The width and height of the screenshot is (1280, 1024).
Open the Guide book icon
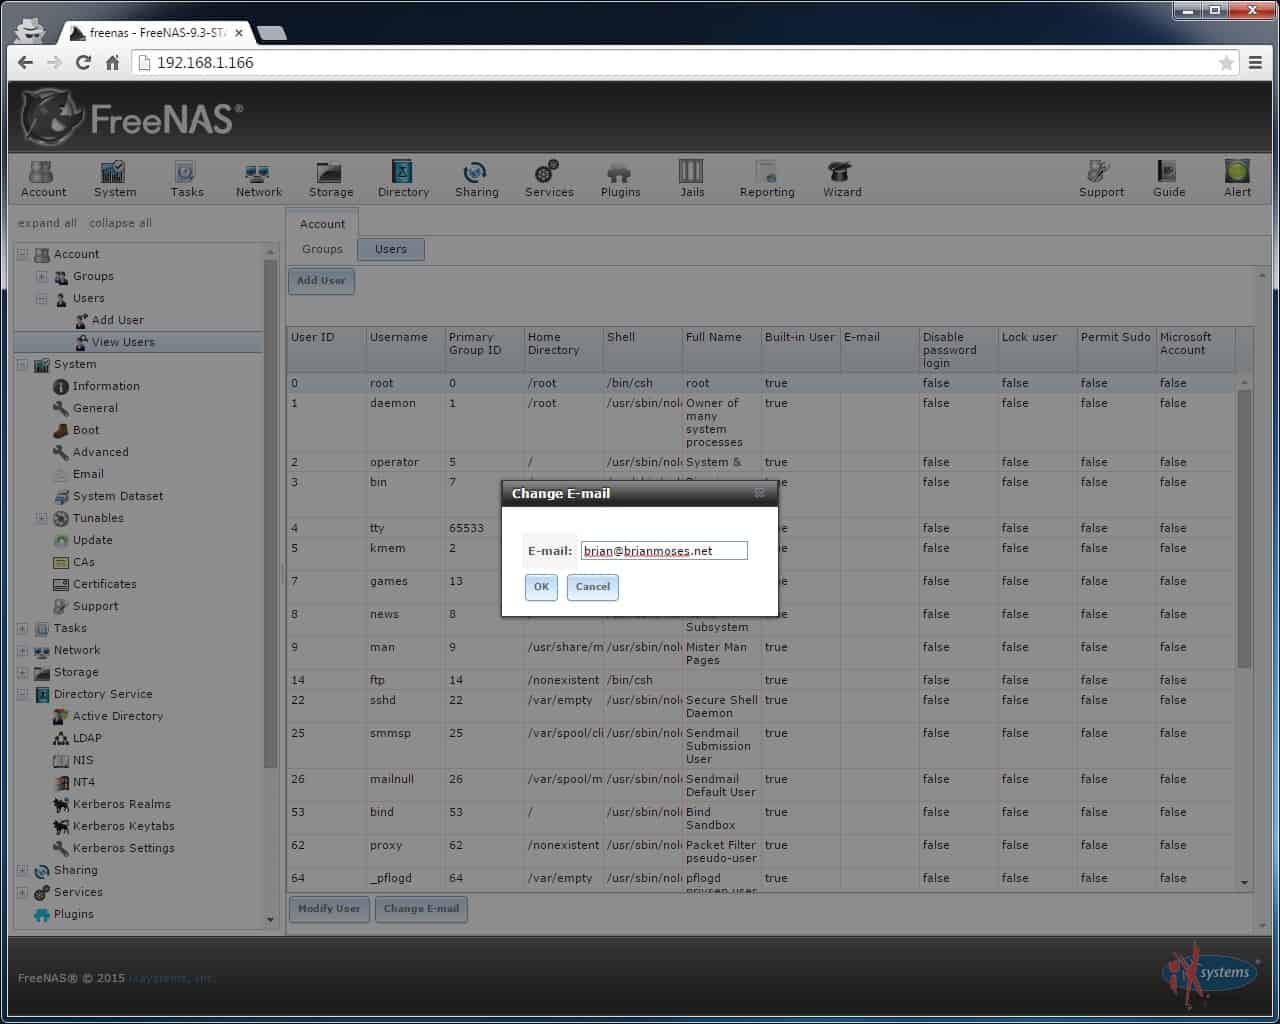click(x=1167, y=172)
